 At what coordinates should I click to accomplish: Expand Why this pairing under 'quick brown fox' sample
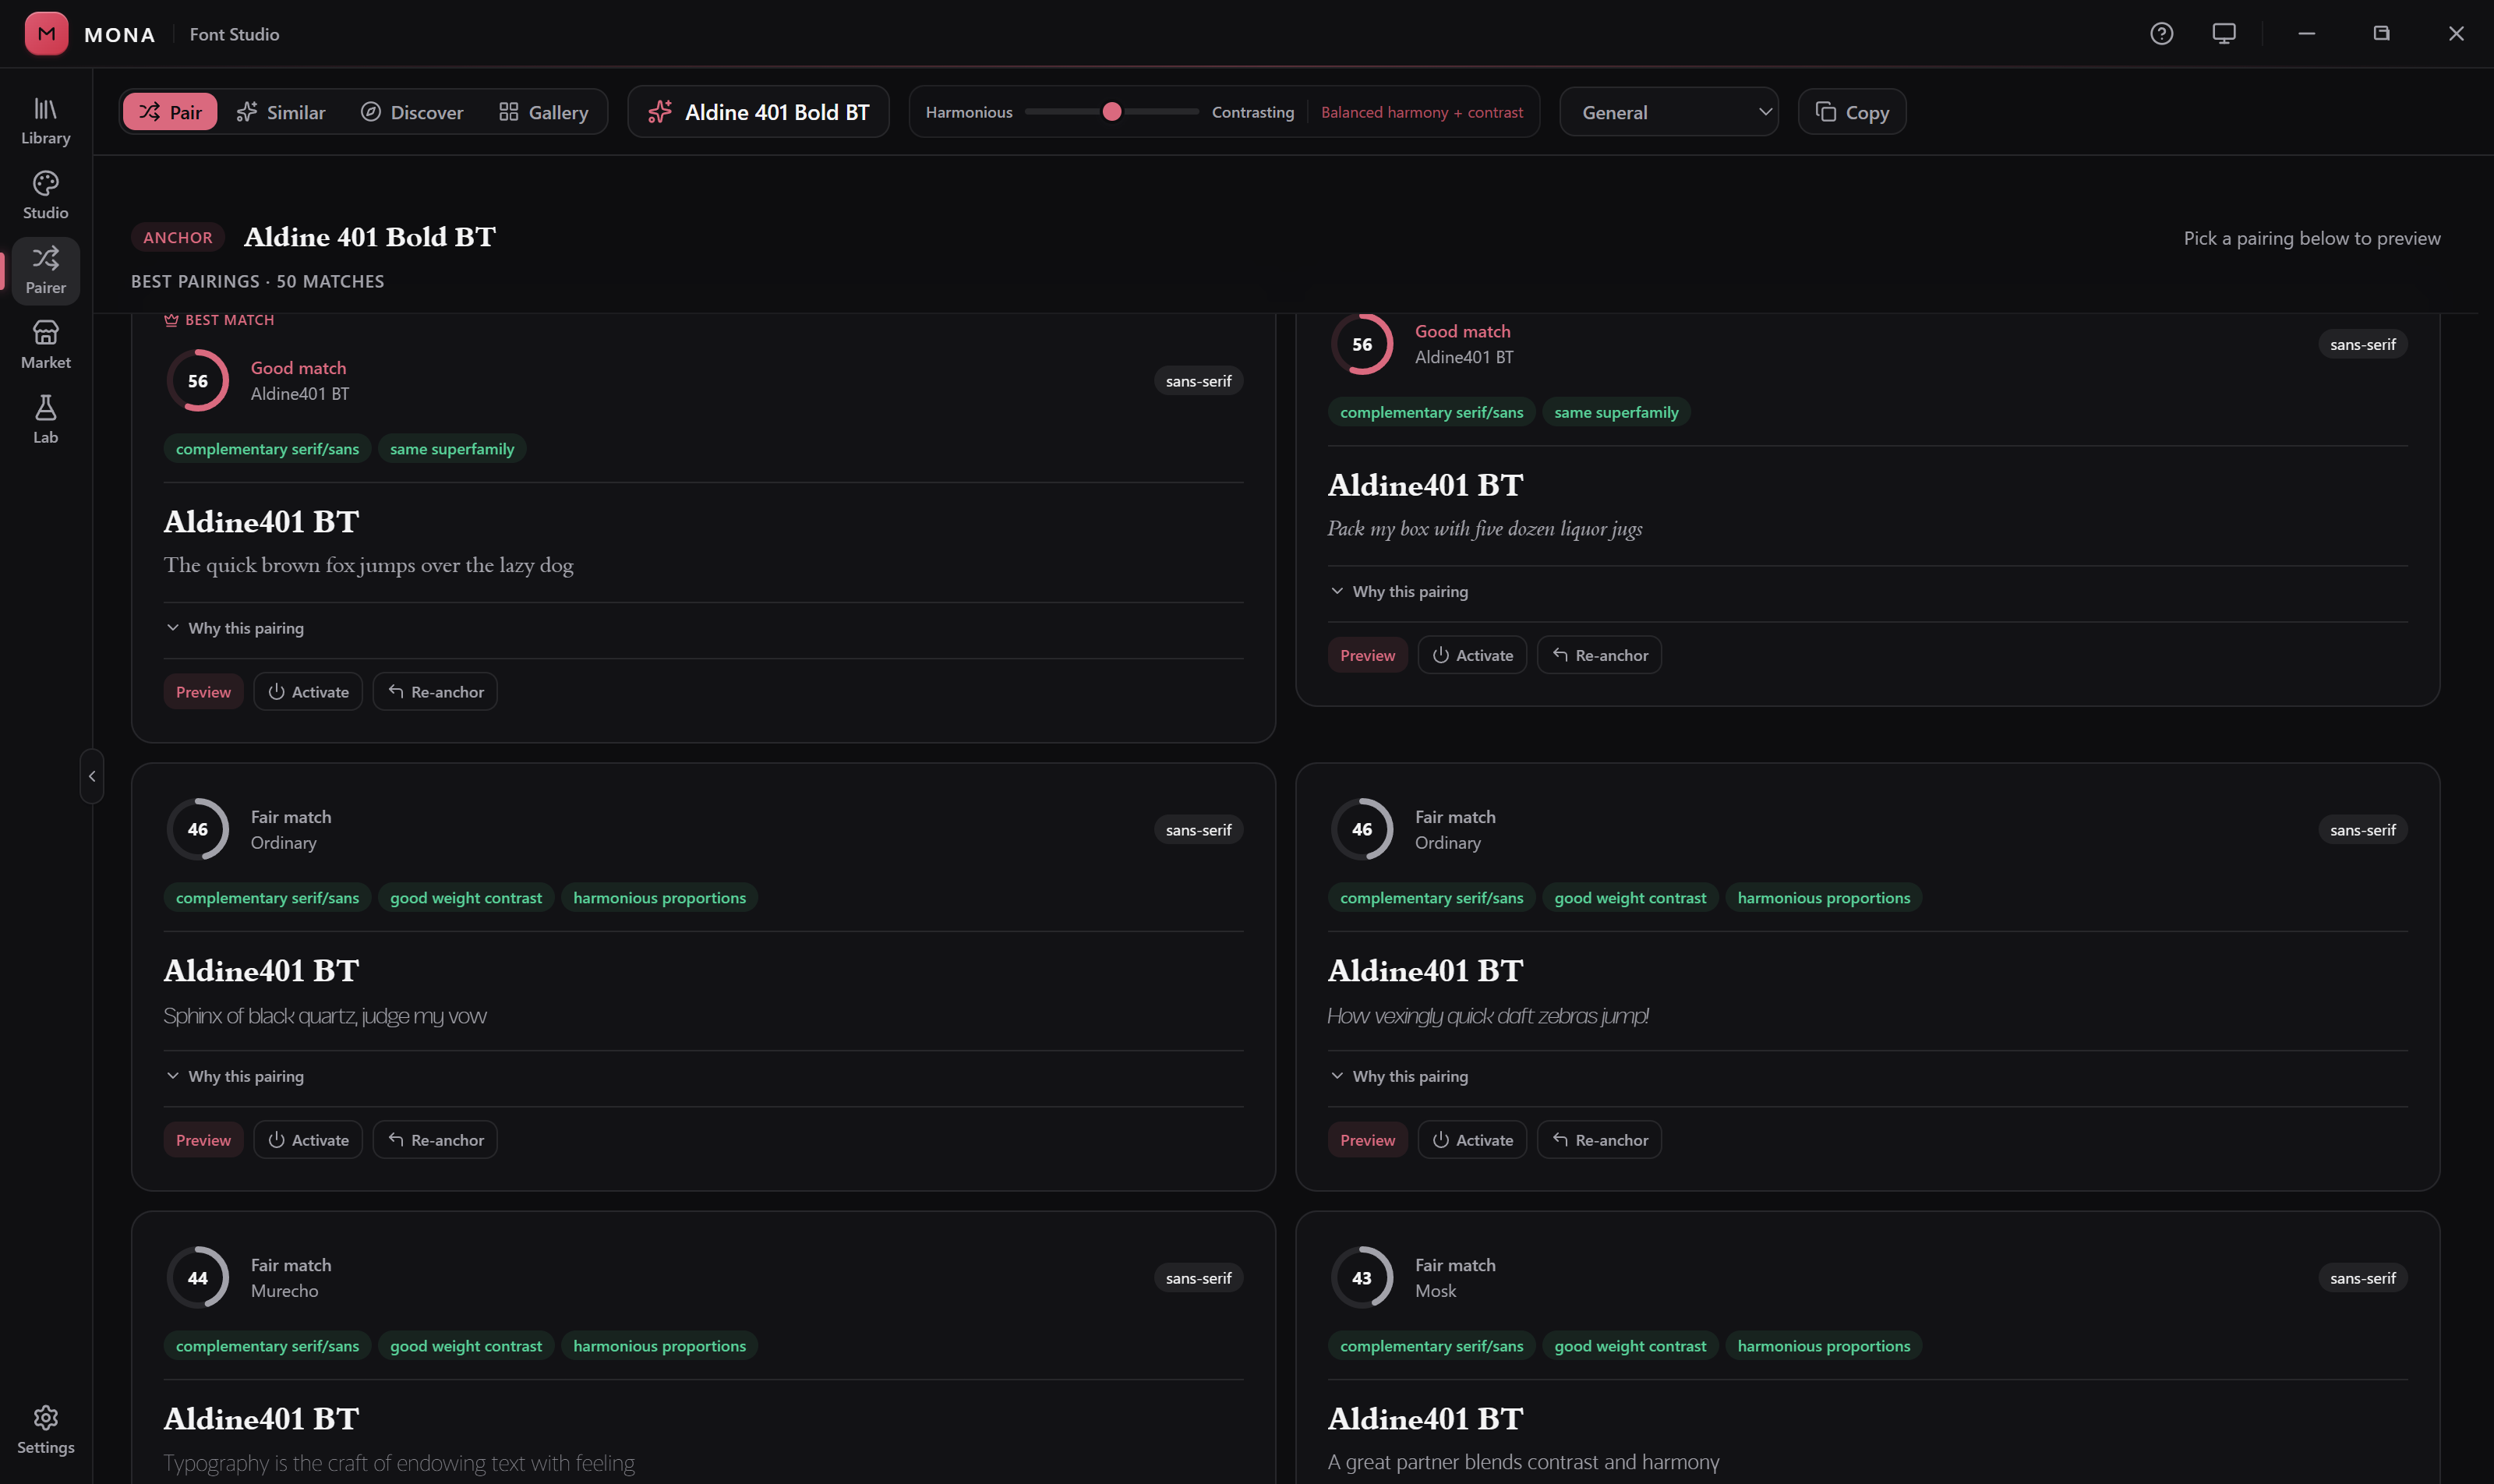tap(235, 628)
